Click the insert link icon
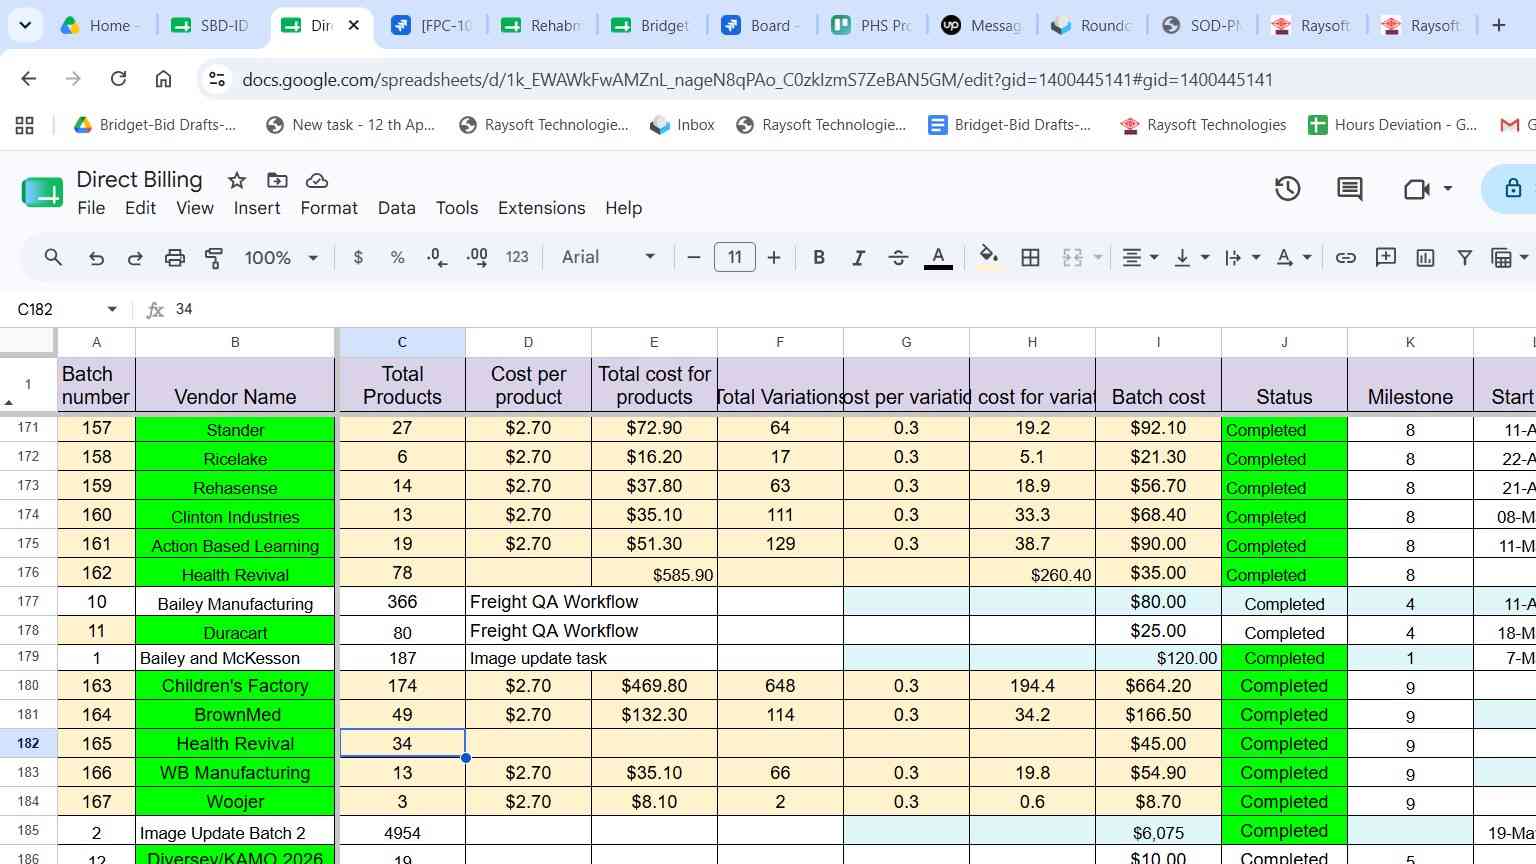Viewport: 1536px width, 864px height. tap(1346, 258)
